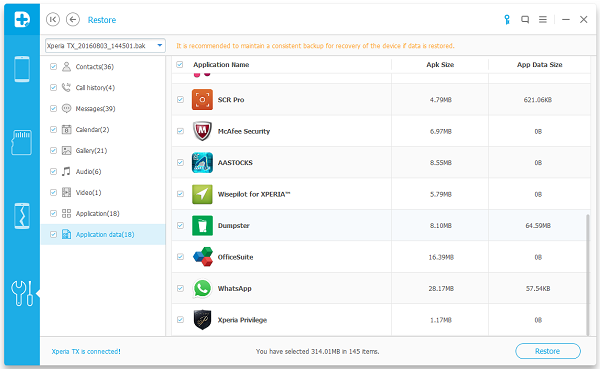Sort by App Data Size column header

(x=540, y=65)
